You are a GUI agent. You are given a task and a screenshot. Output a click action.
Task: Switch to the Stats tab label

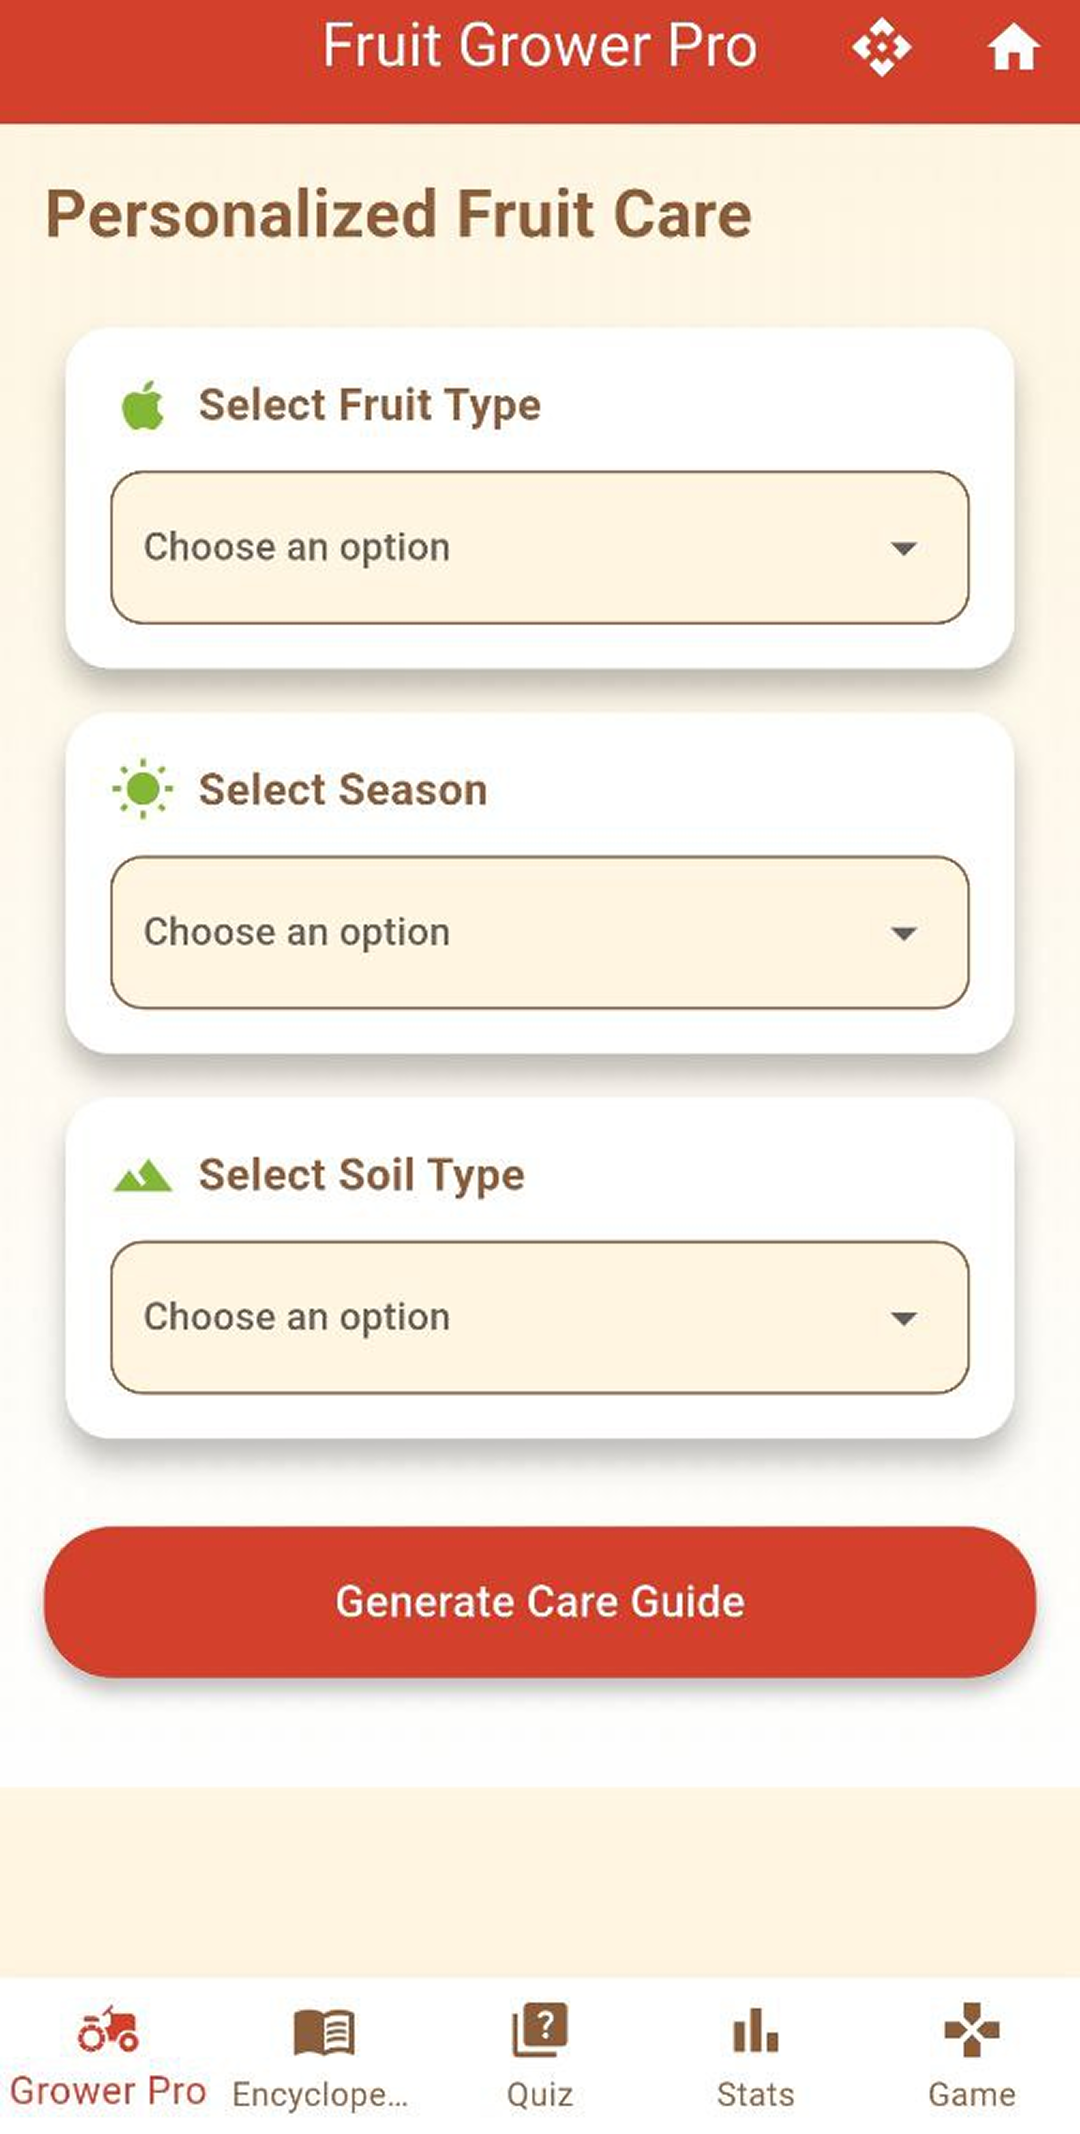[755, 2094]
